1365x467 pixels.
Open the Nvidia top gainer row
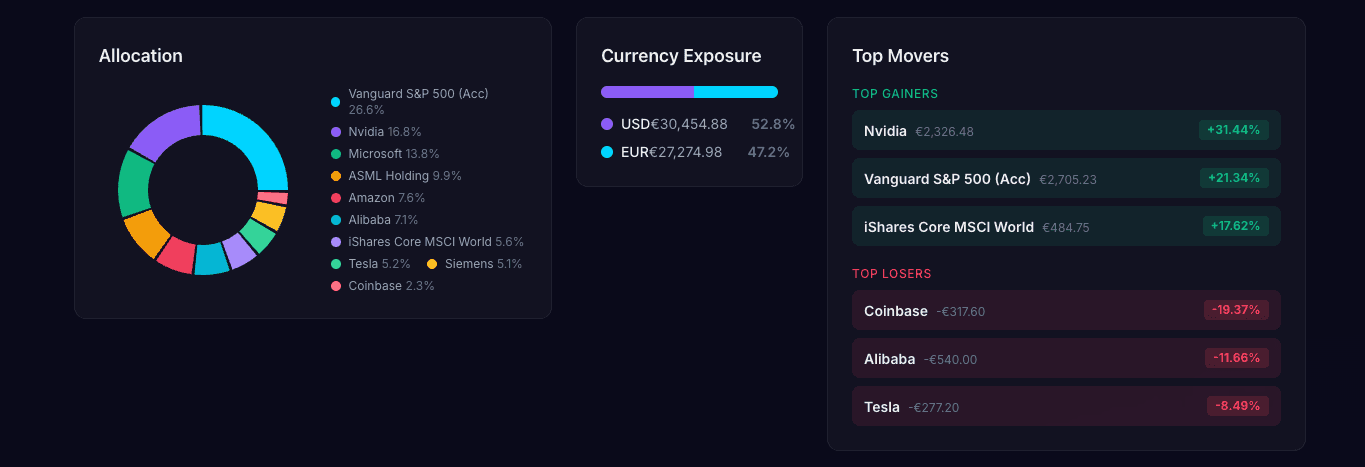[1066, 130]
